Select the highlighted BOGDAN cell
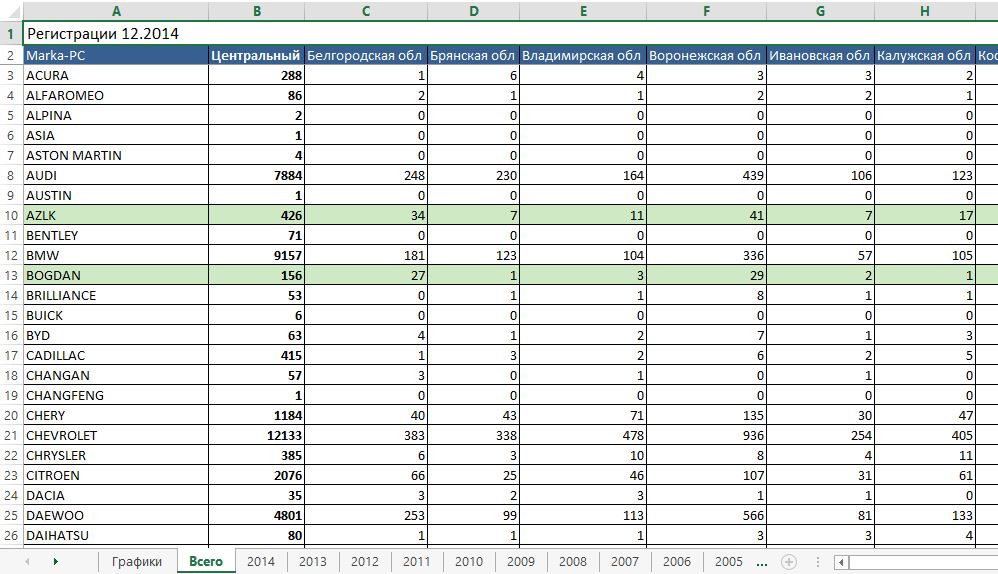998x574 pixels. point(116,275)
